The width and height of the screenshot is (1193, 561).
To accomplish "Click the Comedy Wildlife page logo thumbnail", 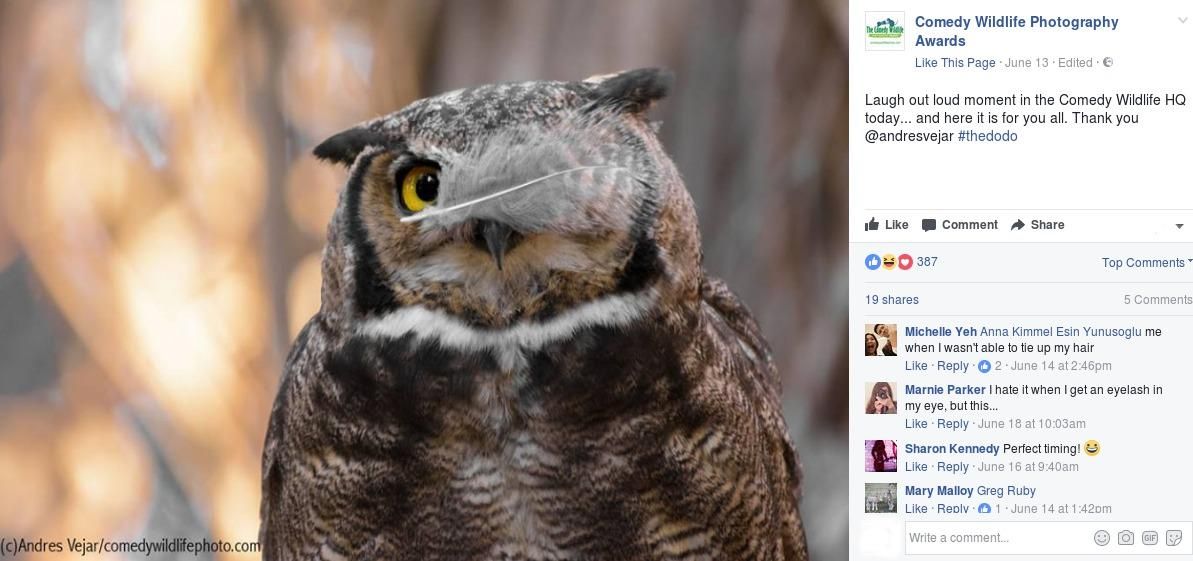I will pos(884,31).
